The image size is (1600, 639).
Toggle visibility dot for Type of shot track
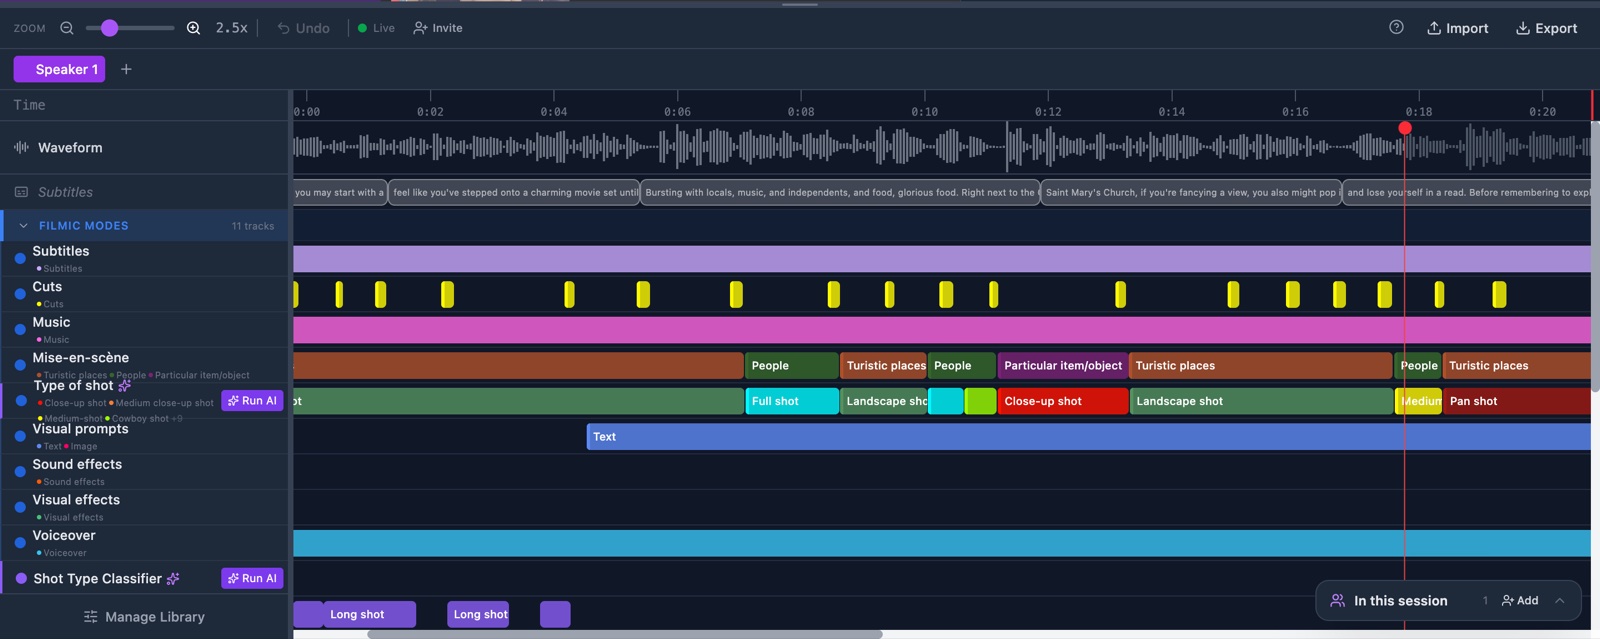[x=20, y=400]
